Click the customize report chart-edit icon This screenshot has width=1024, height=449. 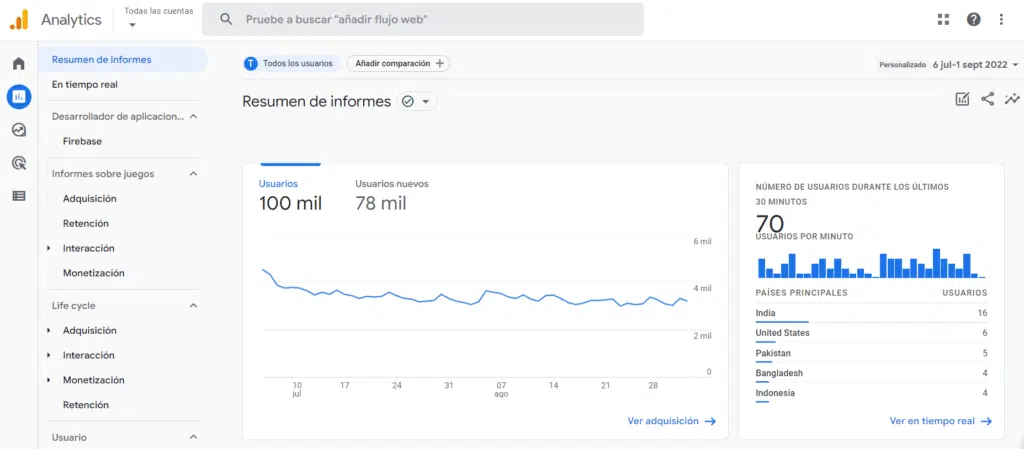point(962,99)
